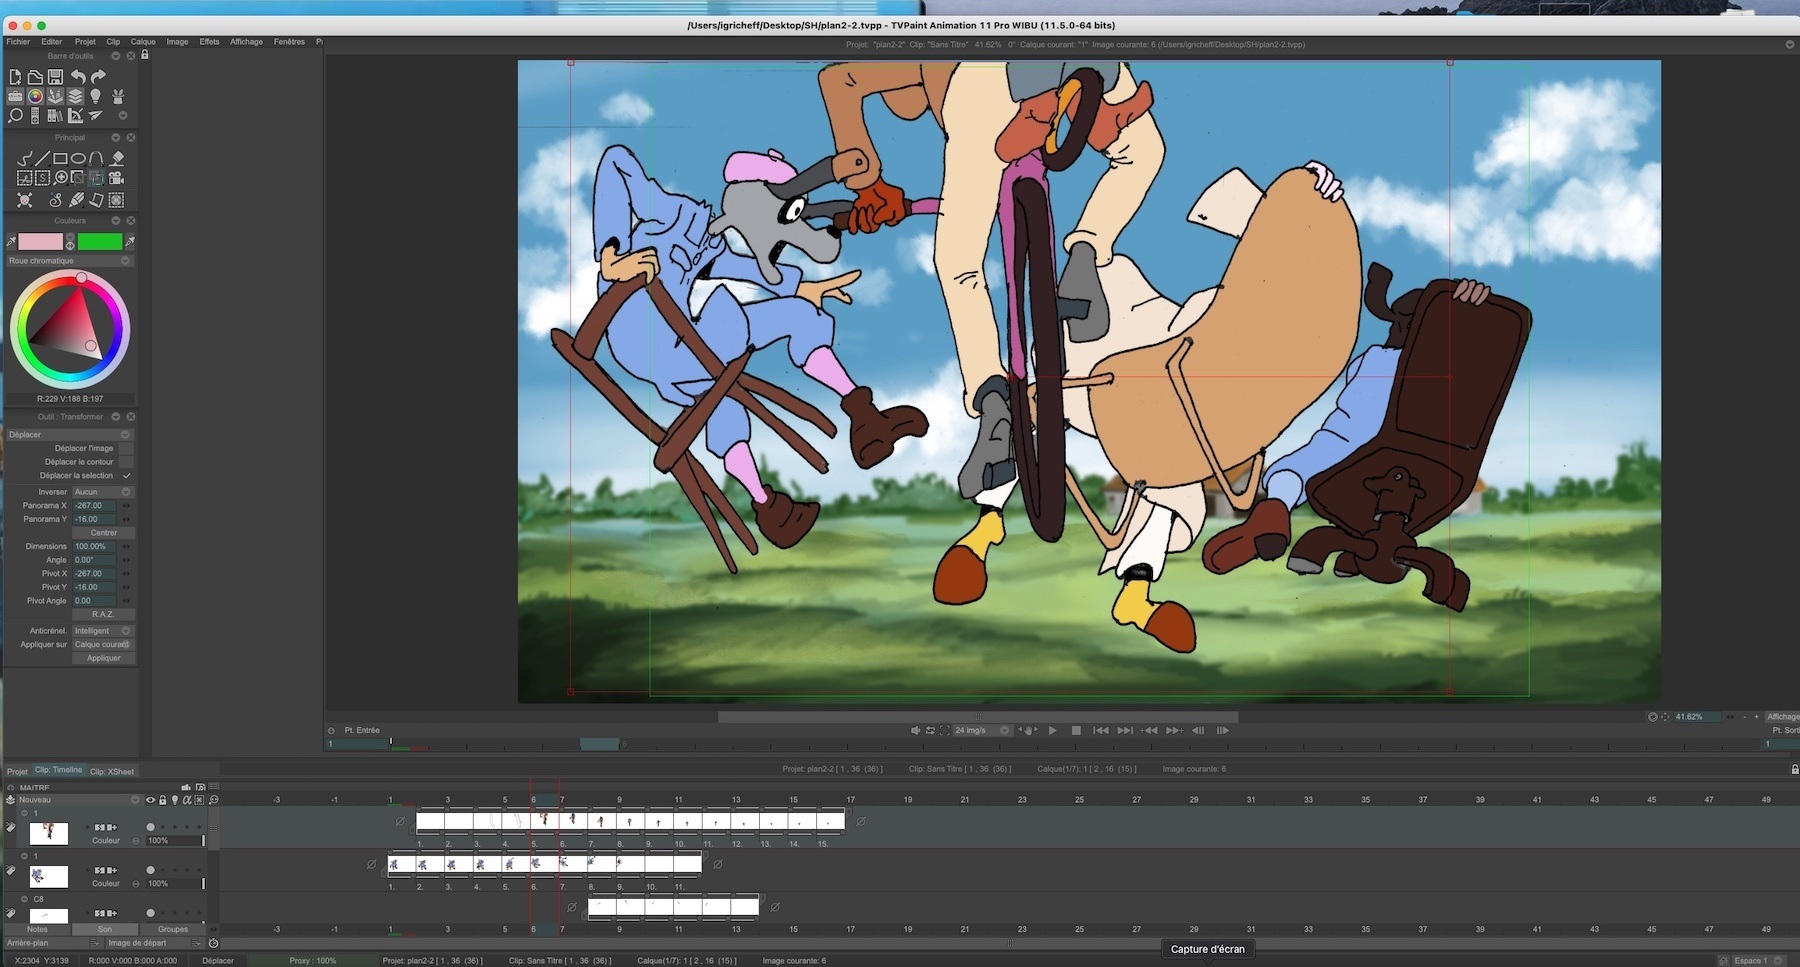Viewport: 1800px width, 967px height.
Task: Select the pencil crayon tool icon
Action: coord(76,200)
